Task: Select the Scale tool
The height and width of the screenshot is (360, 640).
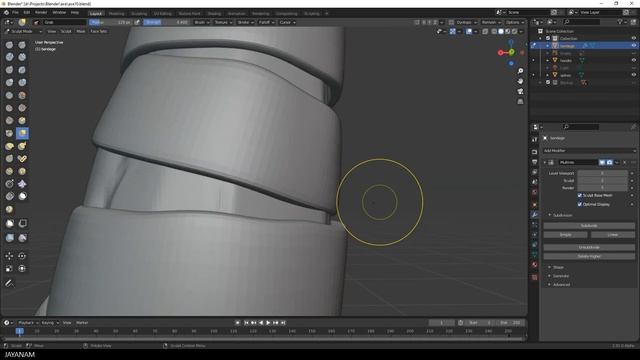Action: tap(9, 269)
